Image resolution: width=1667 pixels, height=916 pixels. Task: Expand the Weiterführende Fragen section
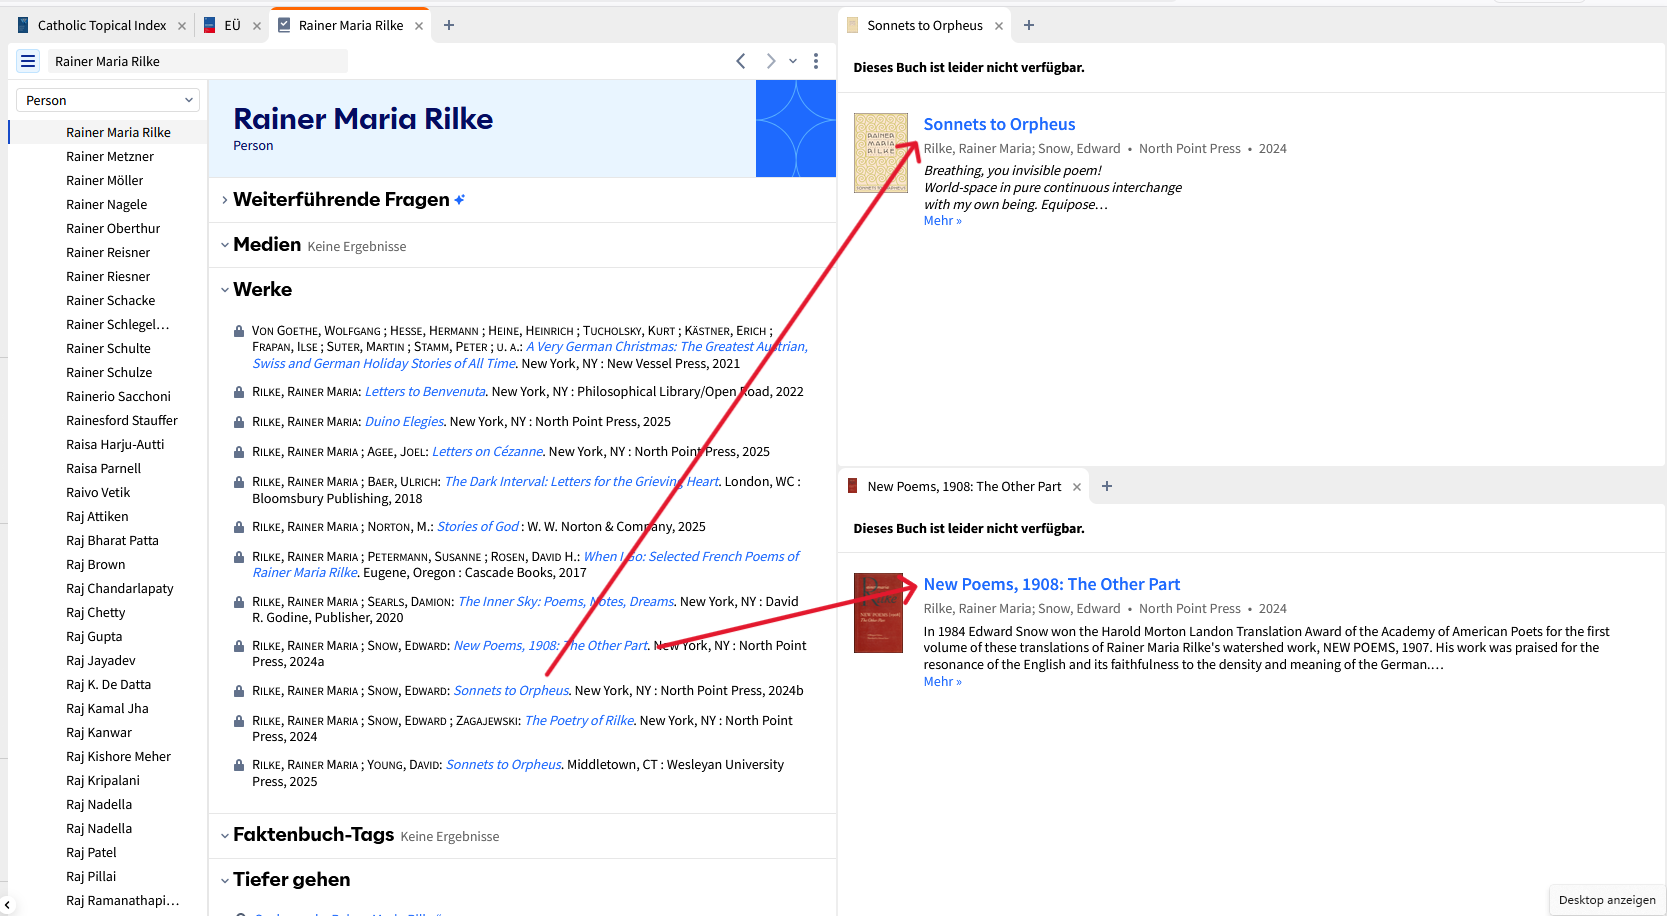point(224,199)
